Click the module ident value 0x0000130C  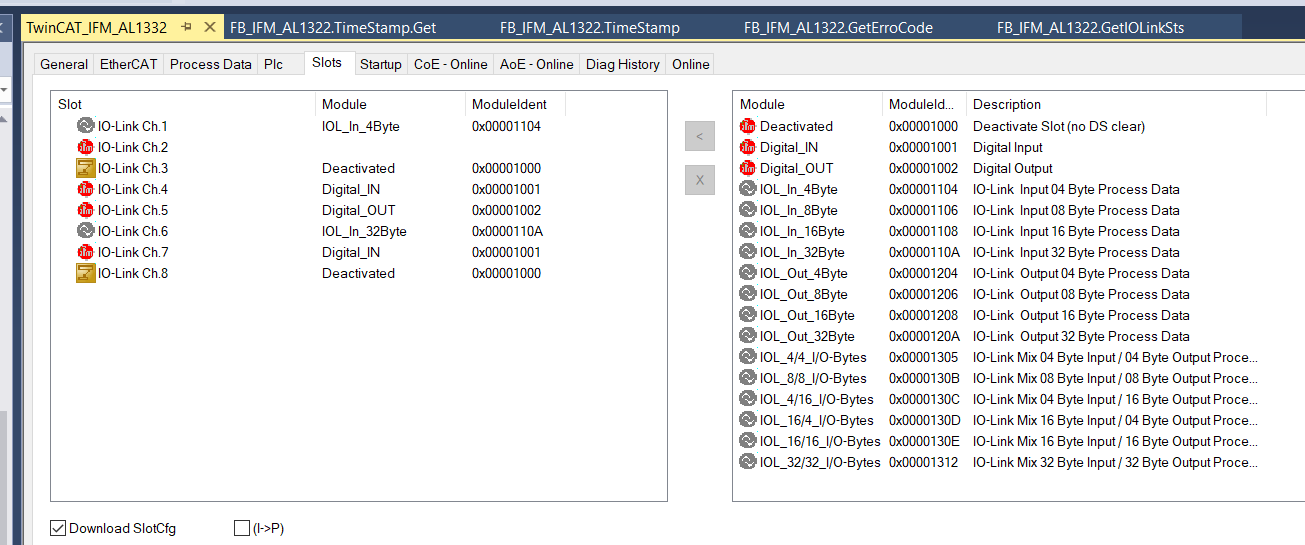click(x=923, y=399)
